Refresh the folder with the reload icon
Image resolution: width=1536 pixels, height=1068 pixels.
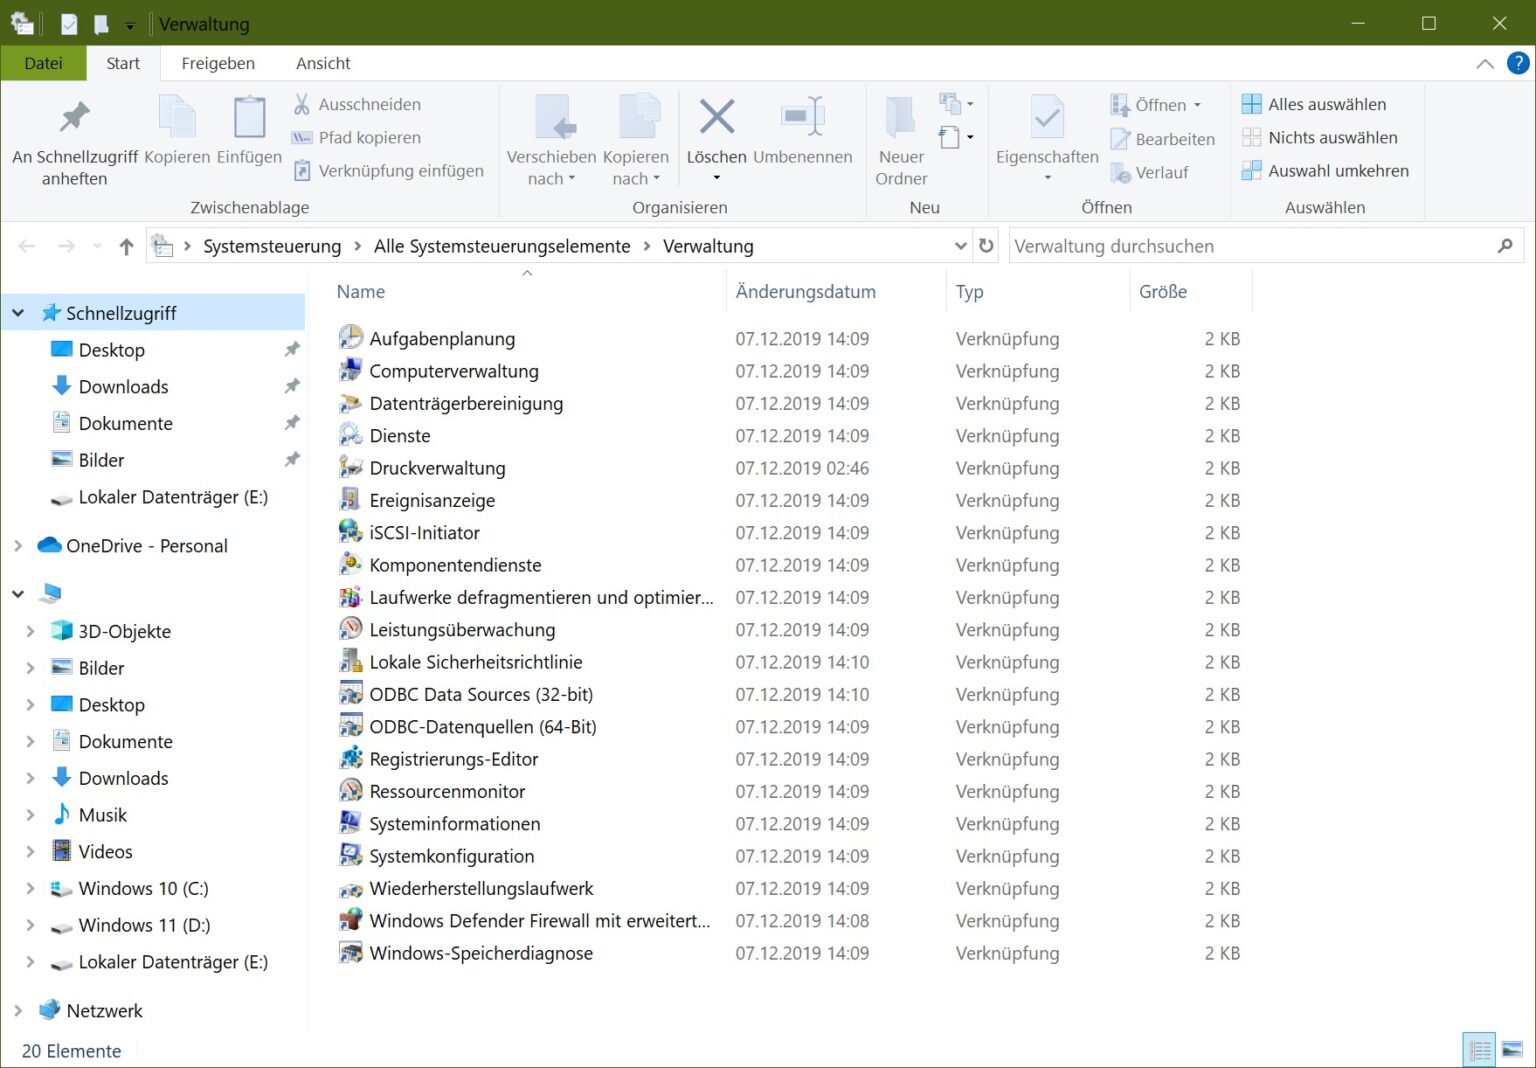986,246
